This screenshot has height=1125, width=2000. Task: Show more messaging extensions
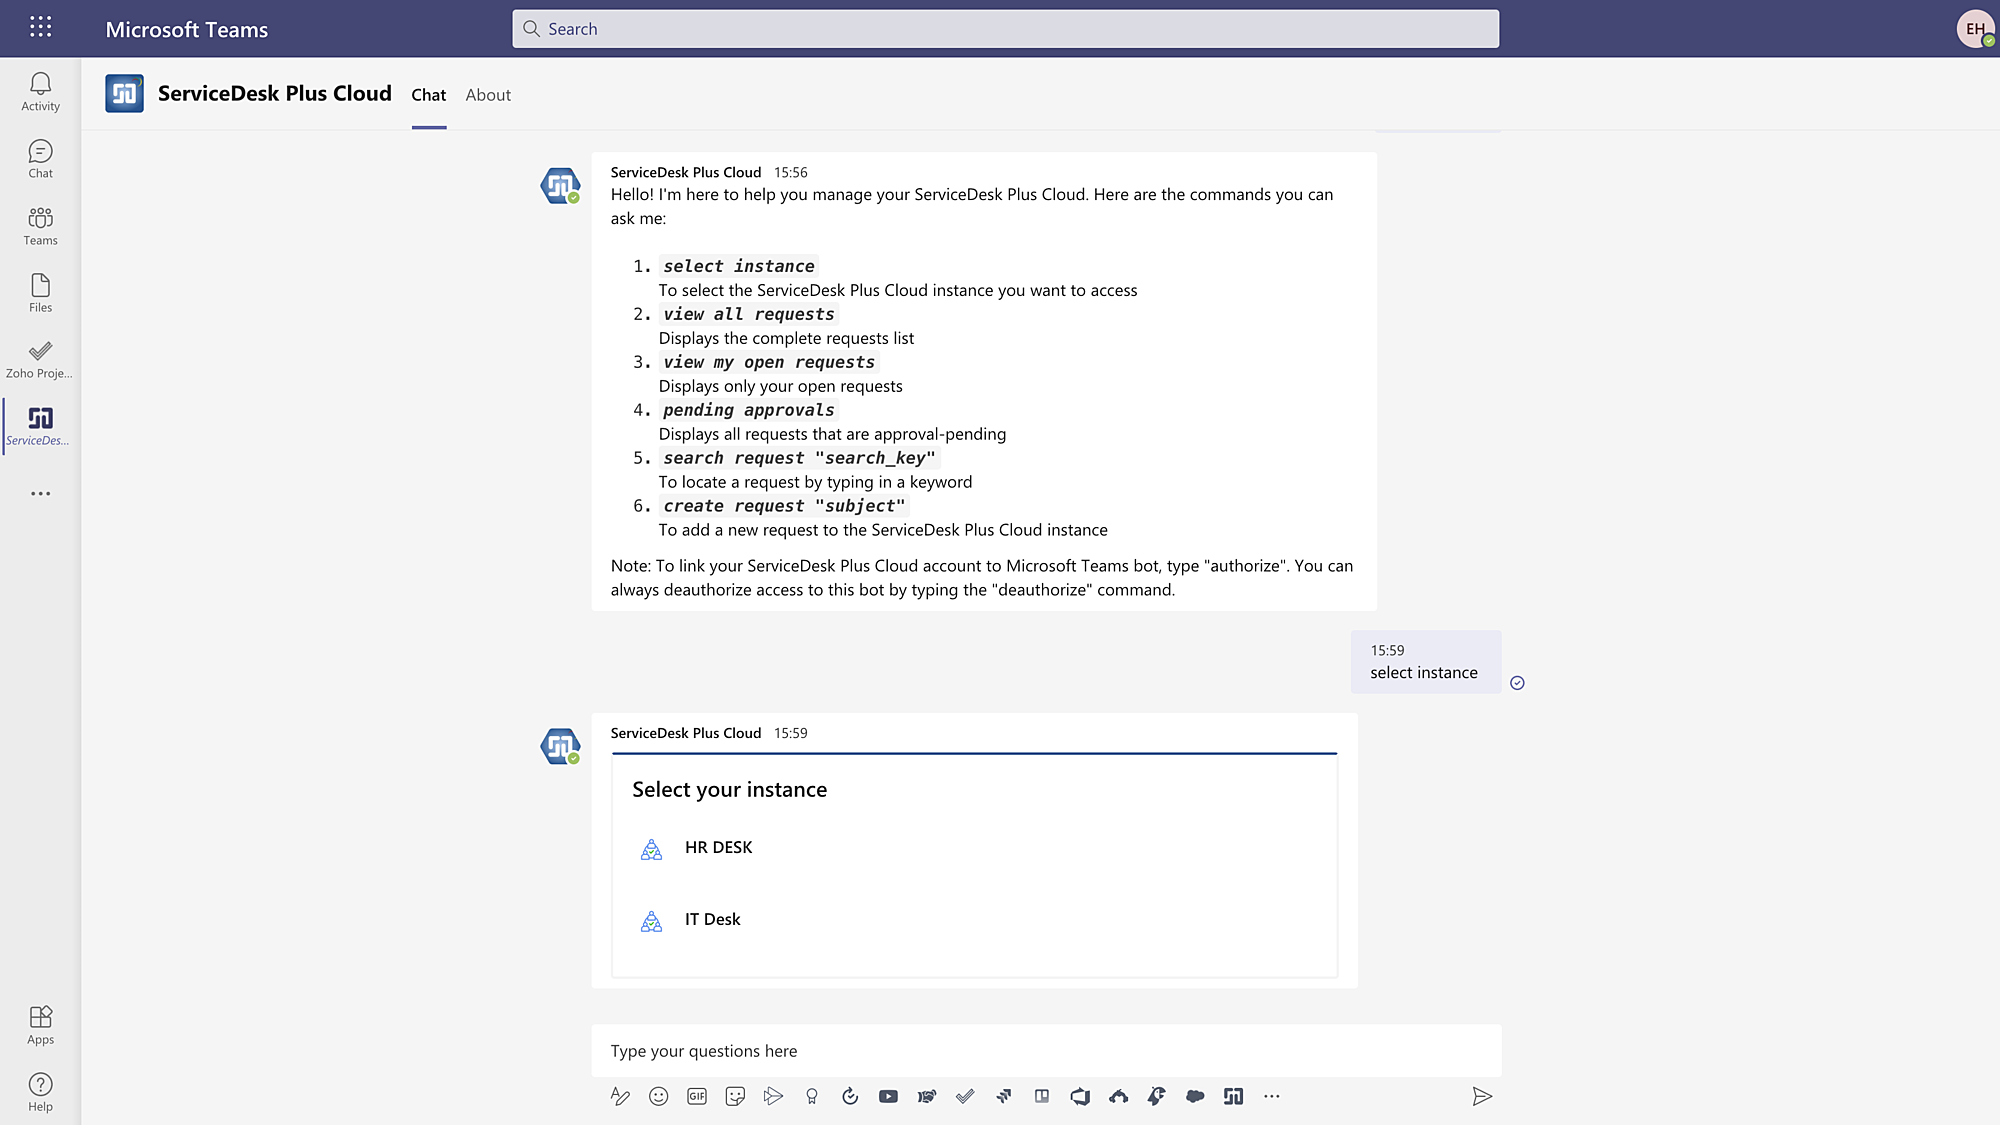1271,1096
